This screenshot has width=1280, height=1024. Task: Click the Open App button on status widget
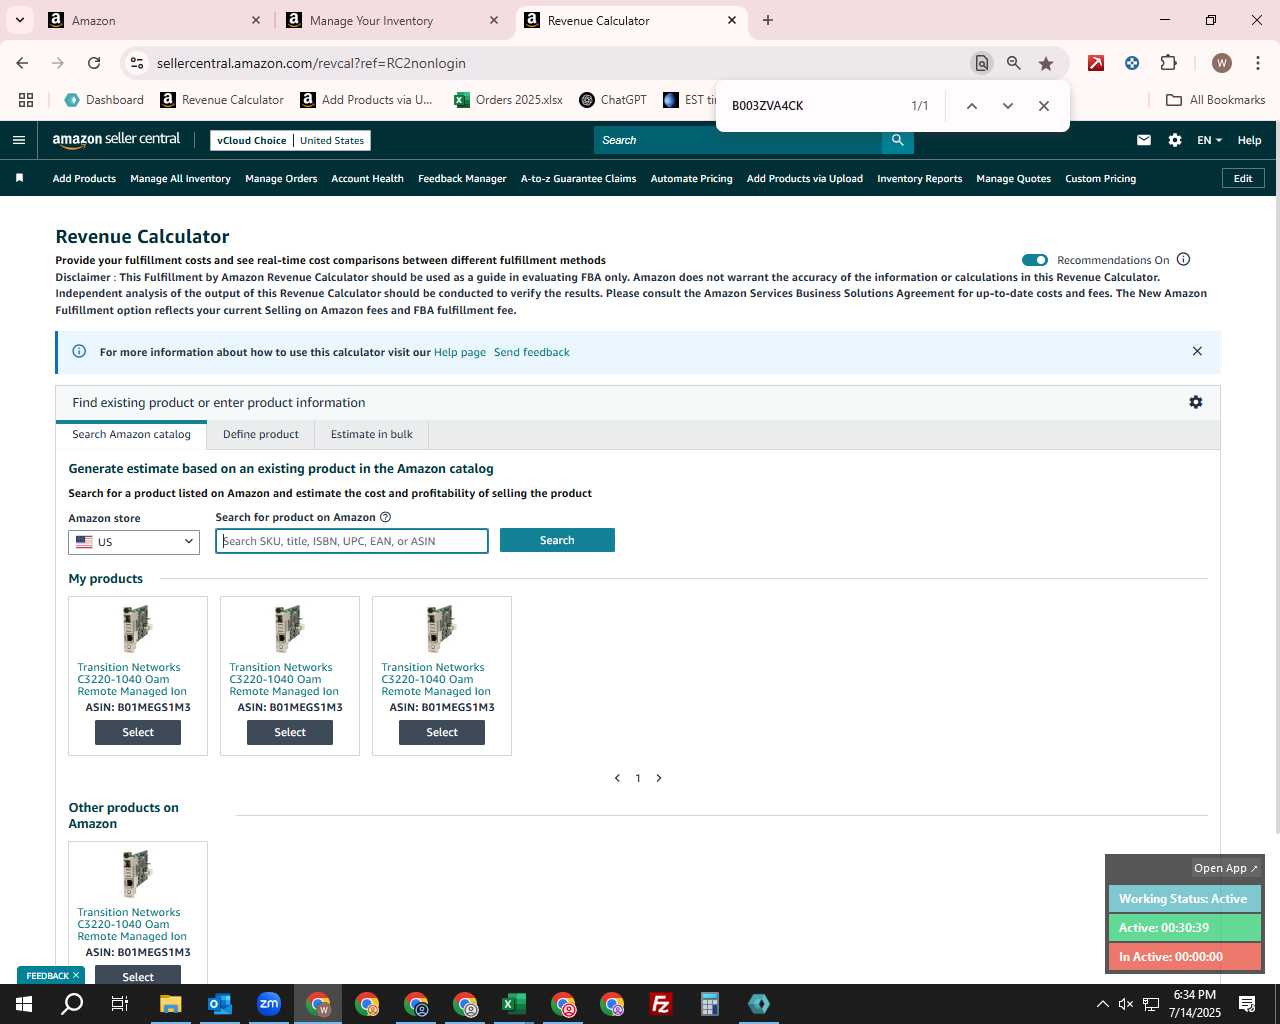(1226, 868)
